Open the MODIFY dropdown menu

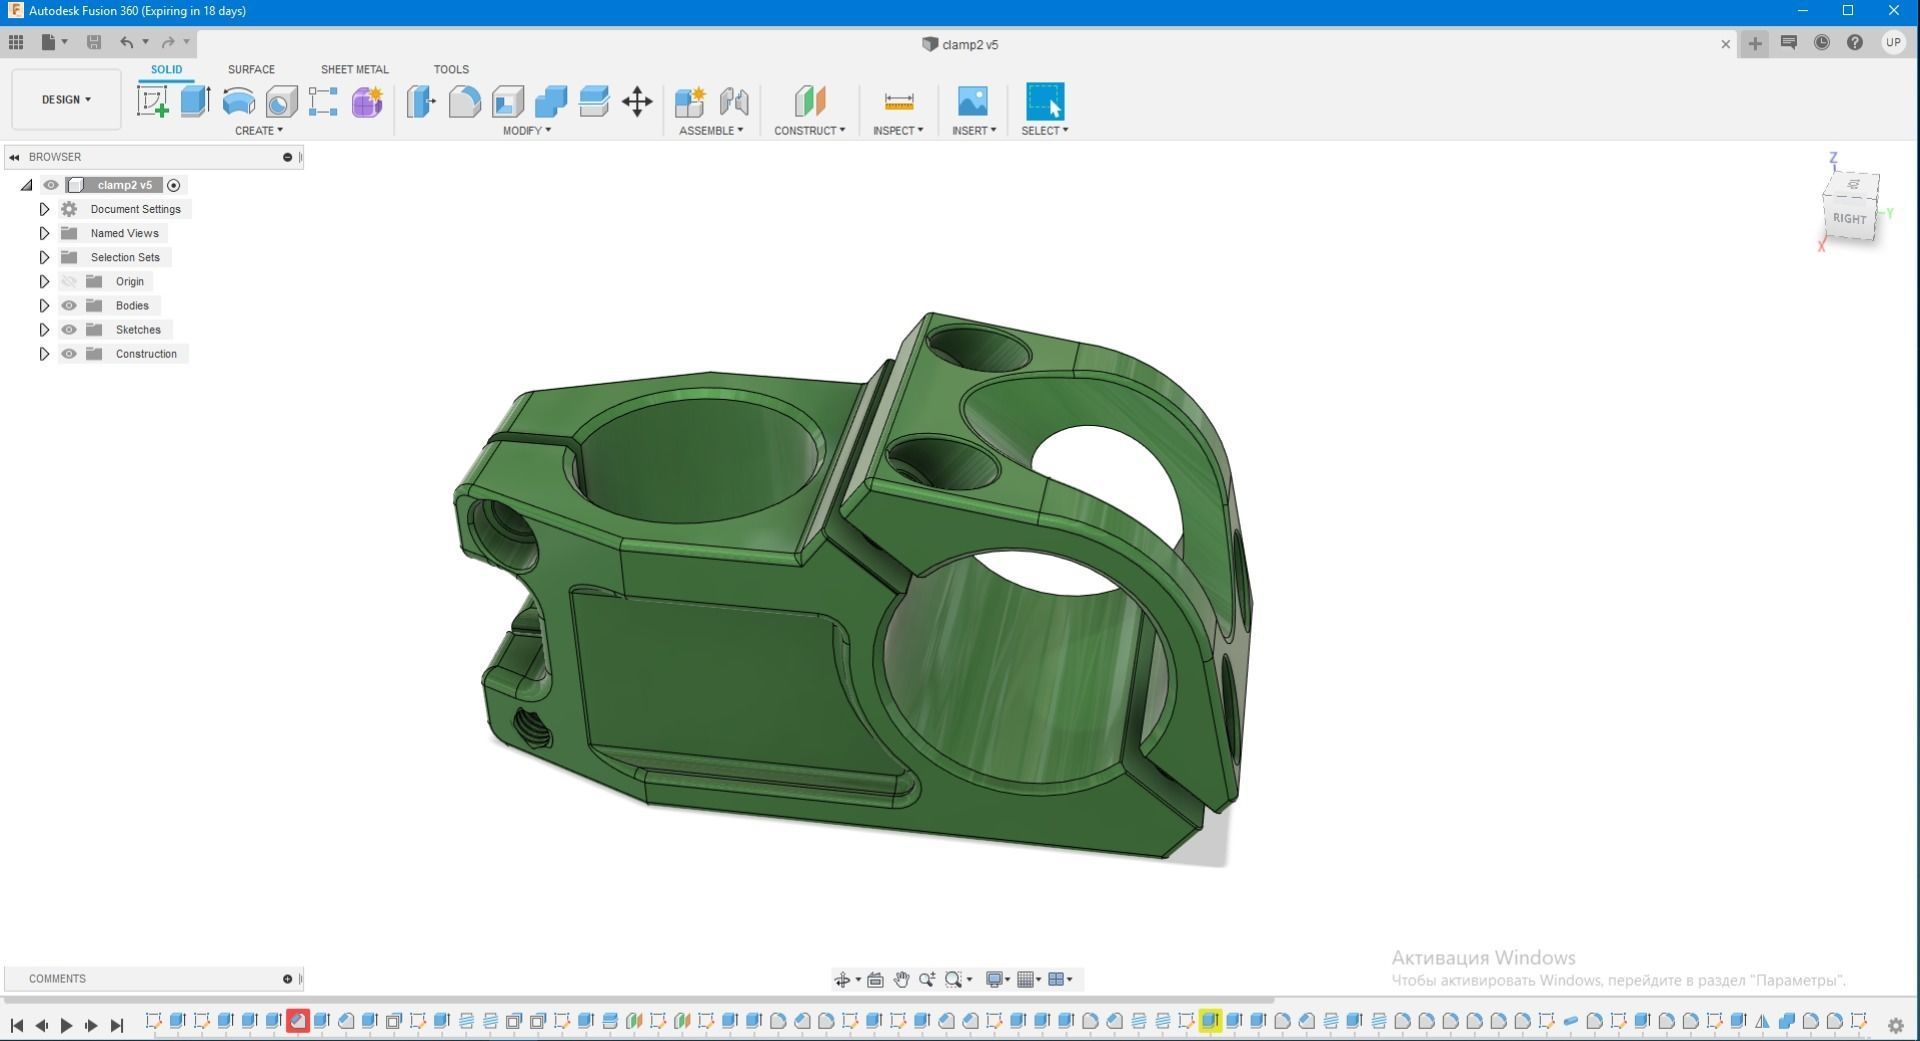(527, 130)
